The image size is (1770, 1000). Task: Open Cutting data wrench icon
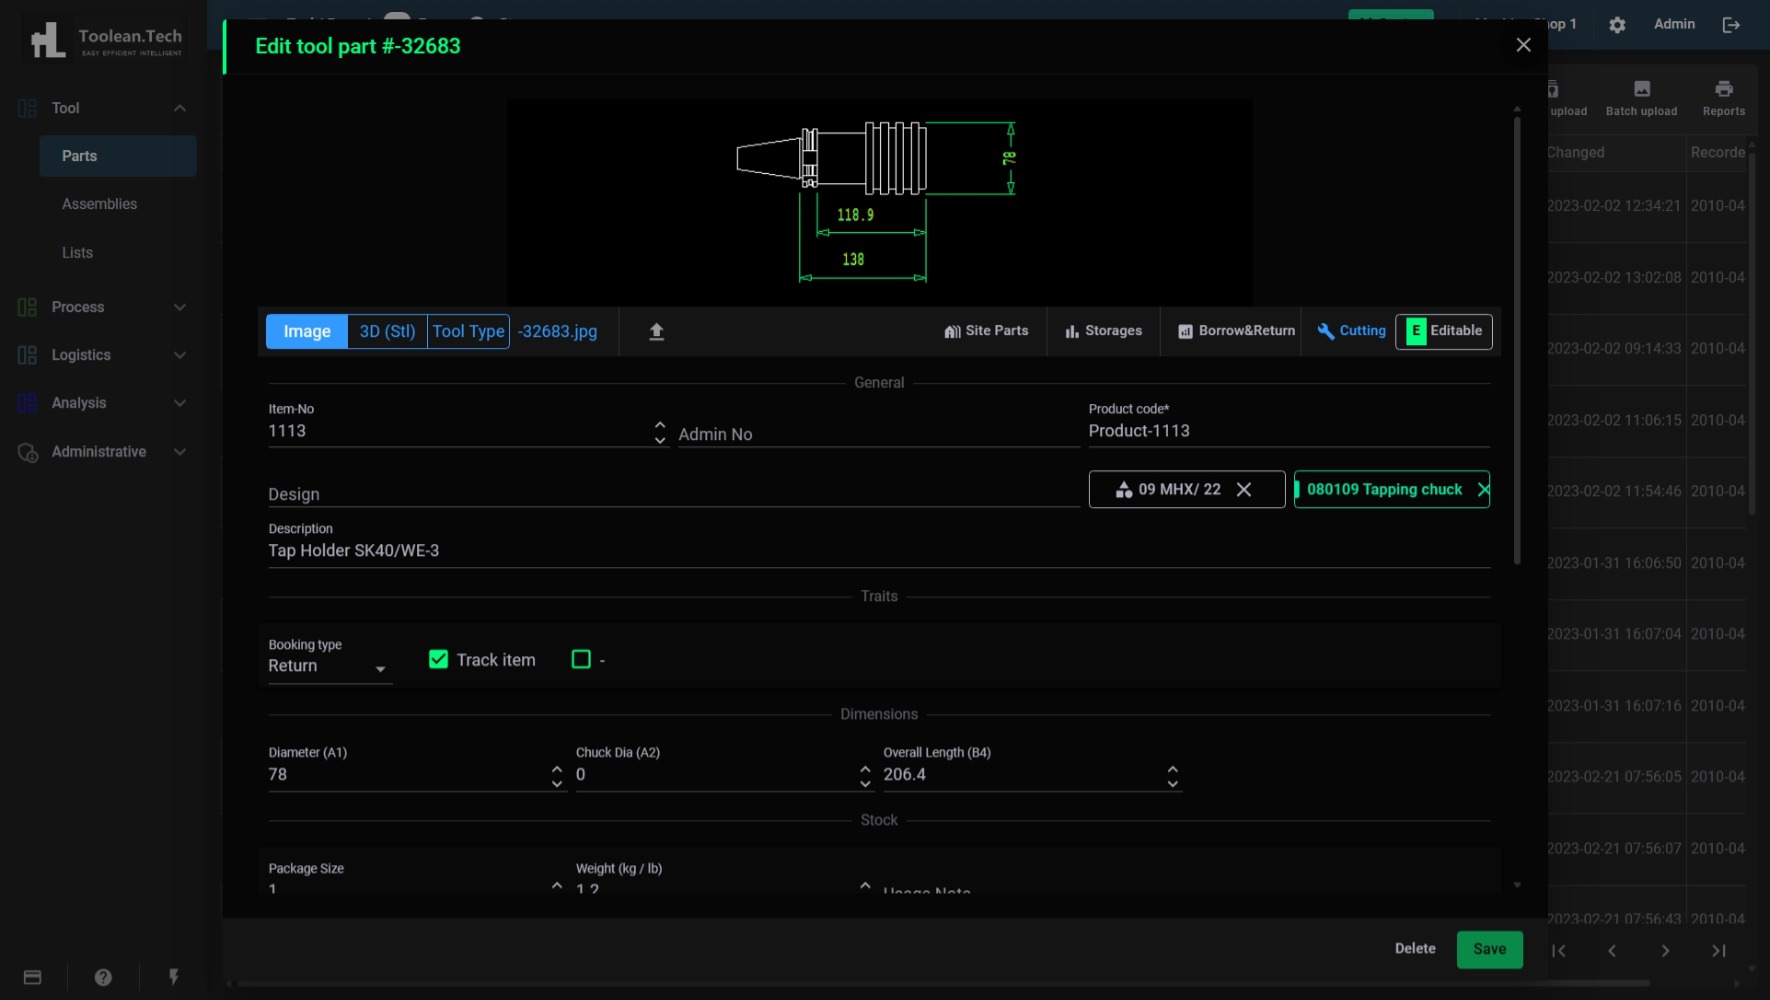click(1351, 331)
